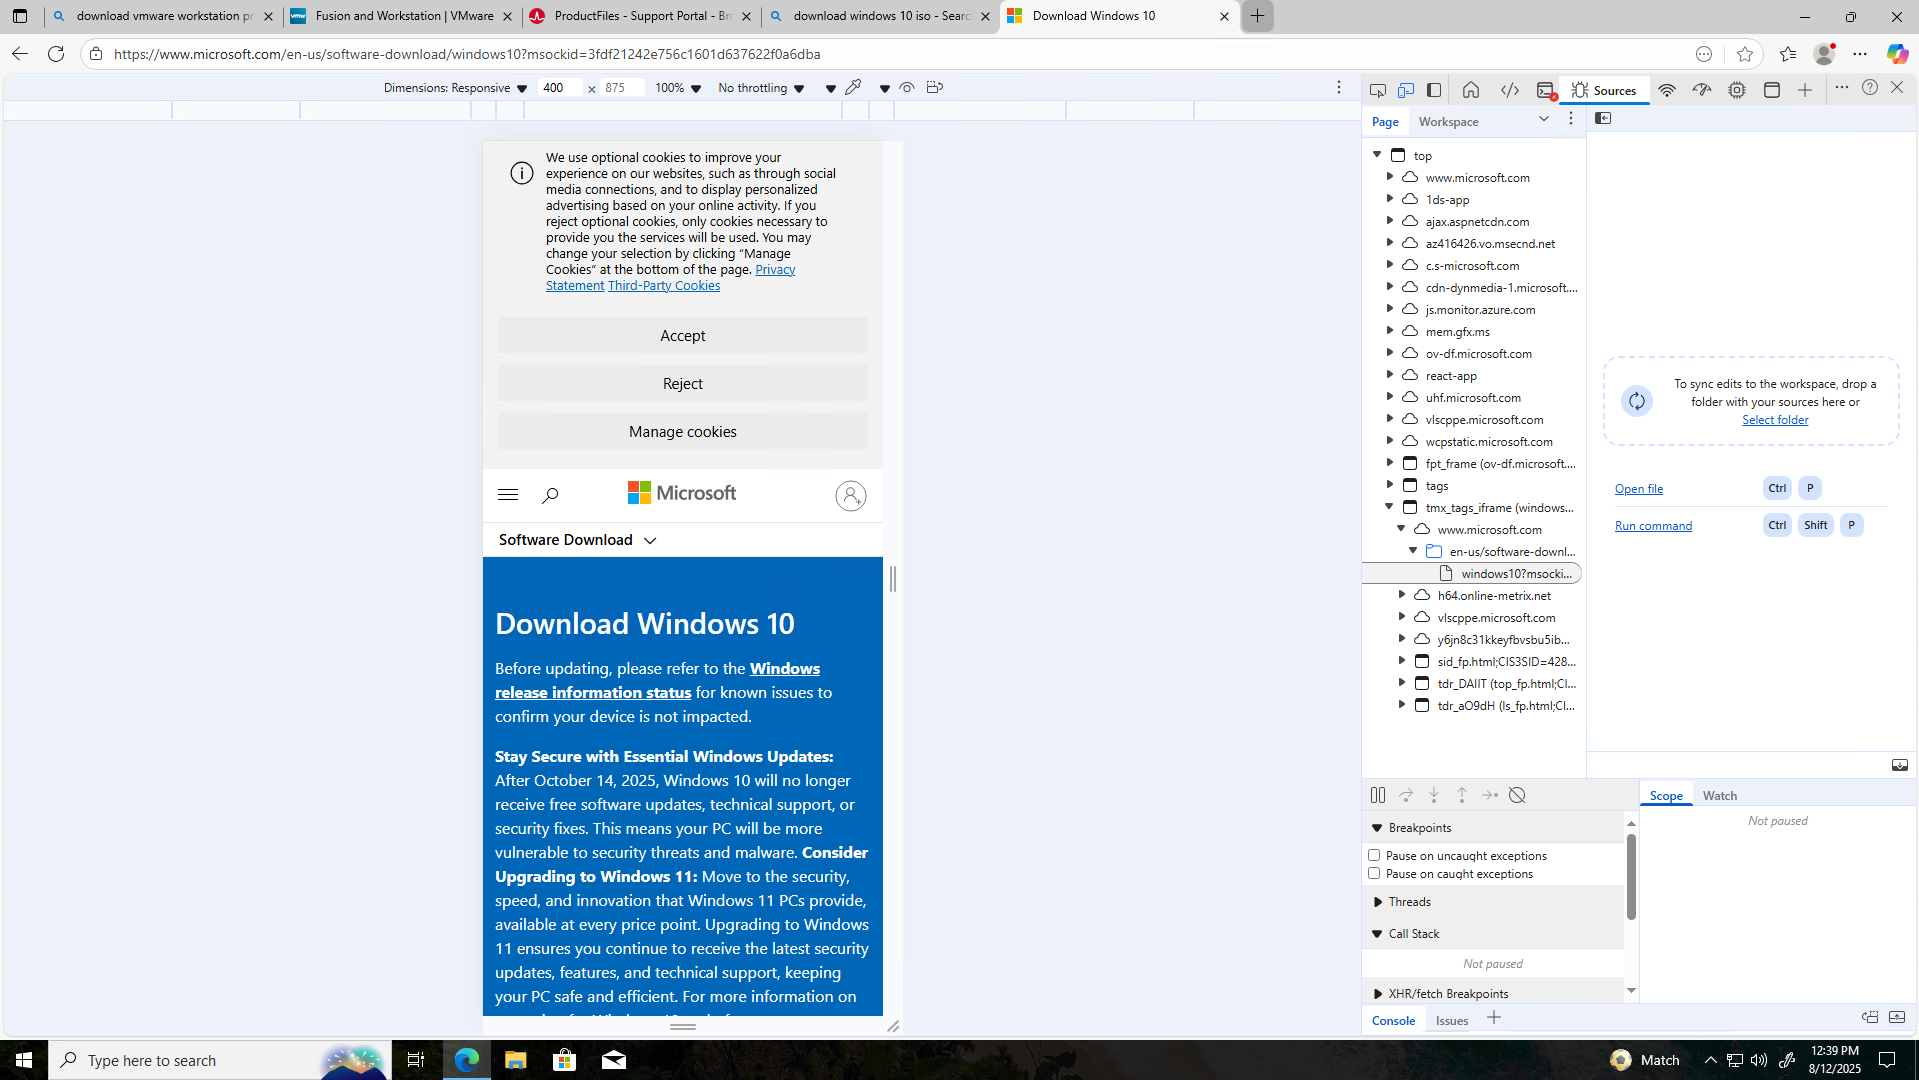Expand the Software Download menu

pyautogui.click(x=578, y=540)
